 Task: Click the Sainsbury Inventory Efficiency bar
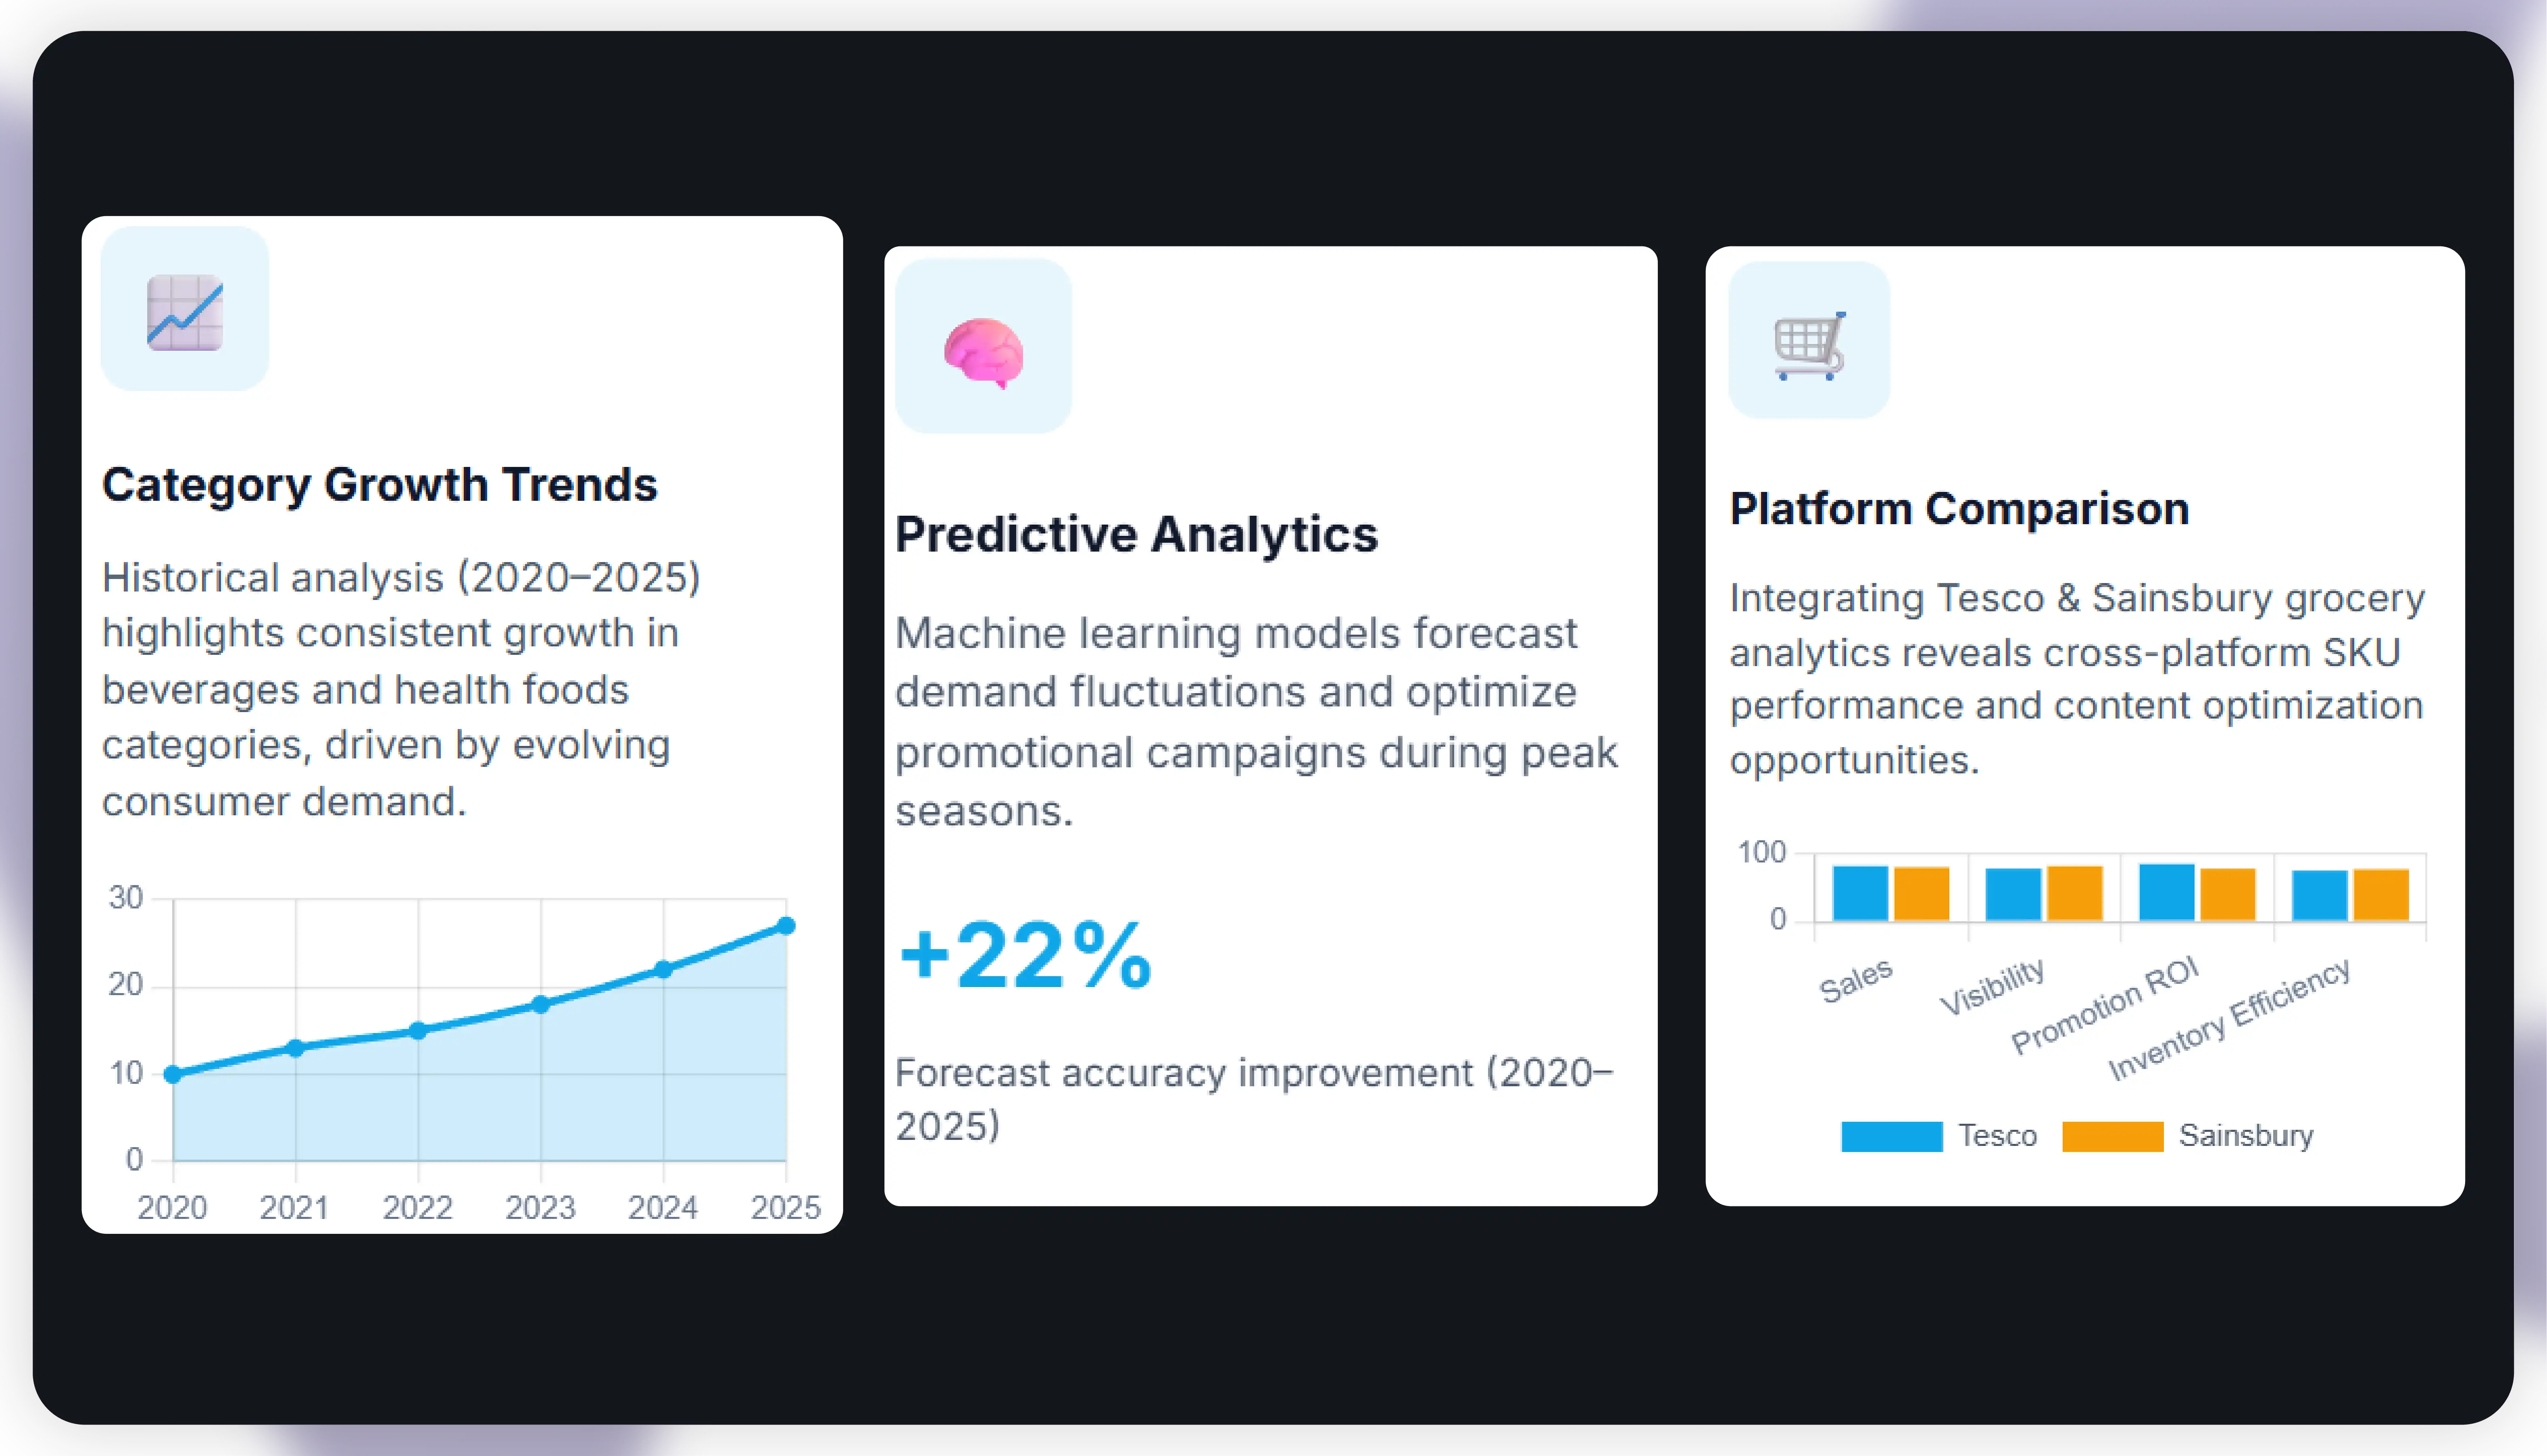click(2381, 895)
